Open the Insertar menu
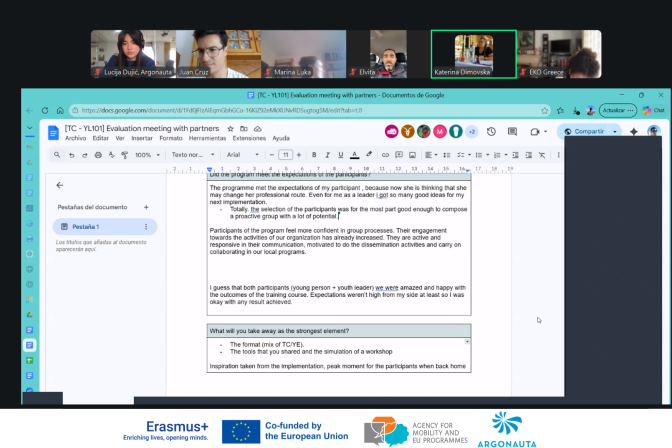The height and width of the screenshot is (448, 672). click(x=142, y=138)
